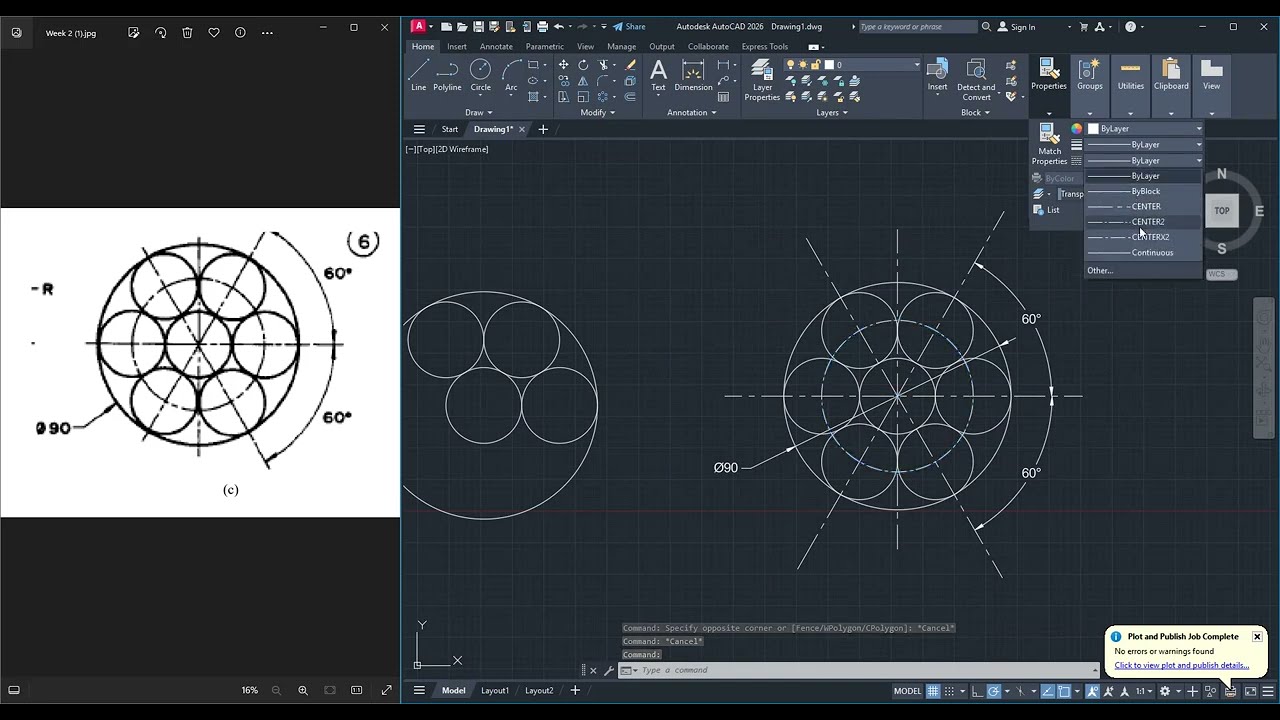
Task: Choose CENTERX2 linetype from list
Action: click(x=1144, y=237)
